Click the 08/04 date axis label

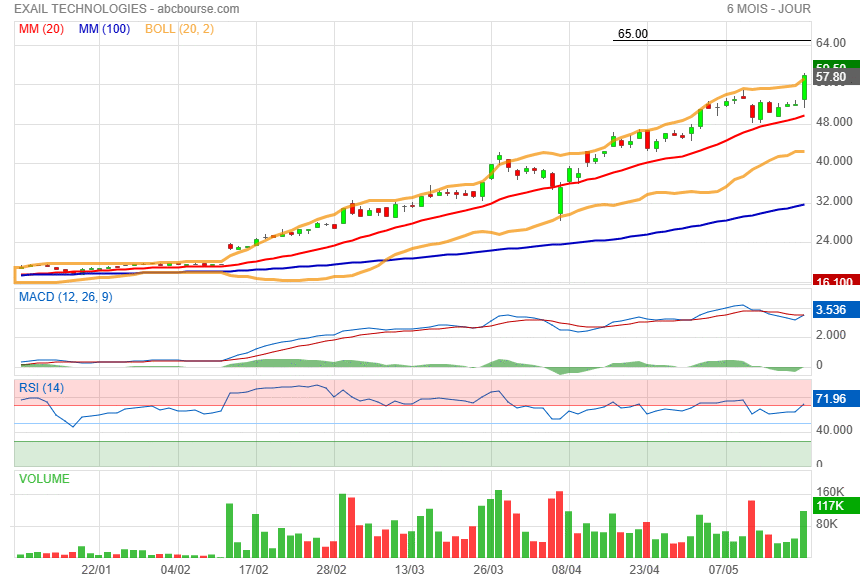click(567, 570)
